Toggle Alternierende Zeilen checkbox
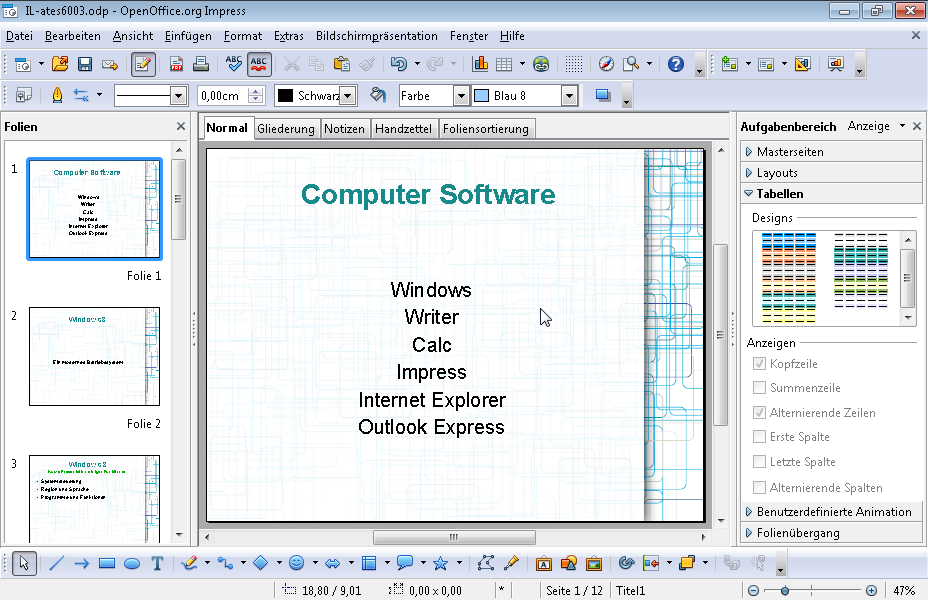The image size is (928, 600). click(759, 412)
